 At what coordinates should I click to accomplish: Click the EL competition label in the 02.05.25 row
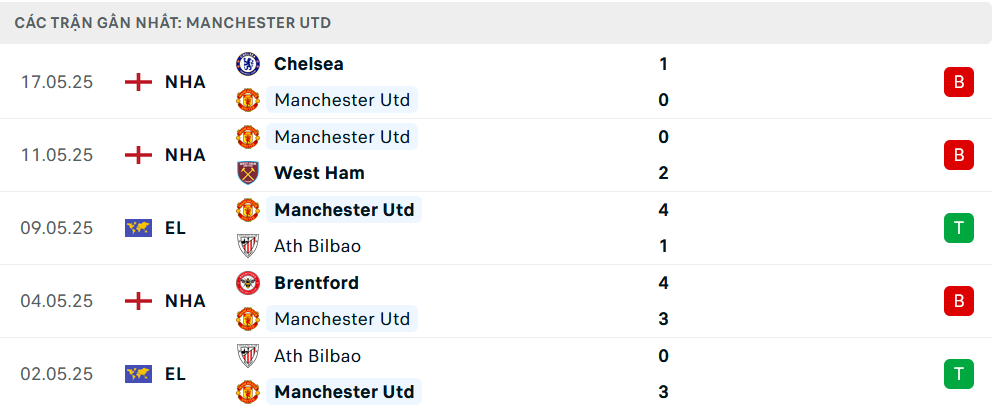point(175,373)
